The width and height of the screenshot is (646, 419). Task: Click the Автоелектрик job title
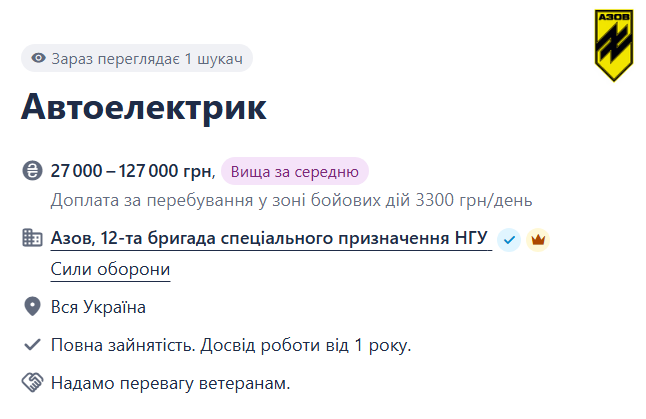(144, 107)
